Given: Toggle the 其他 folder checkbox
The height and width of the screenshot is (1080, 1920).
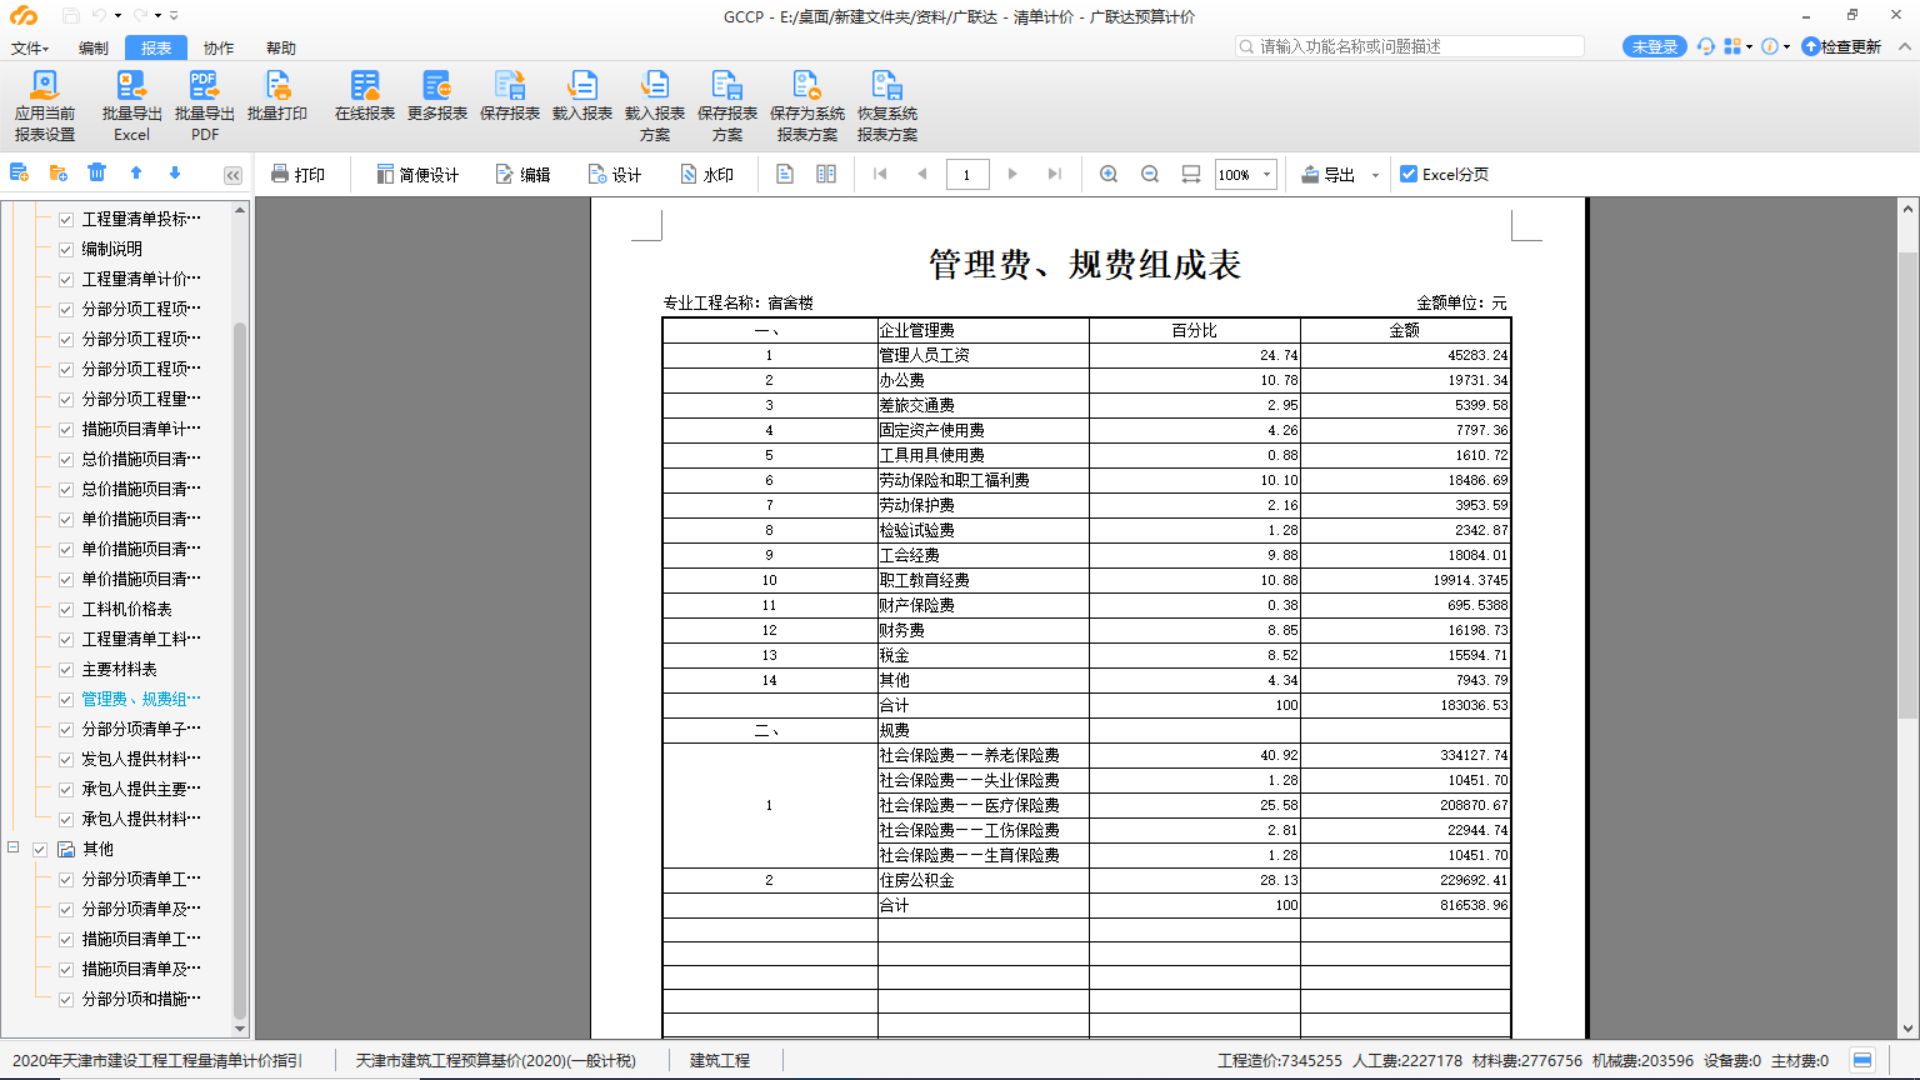Looking at the screenshot, I should [40, 849].
